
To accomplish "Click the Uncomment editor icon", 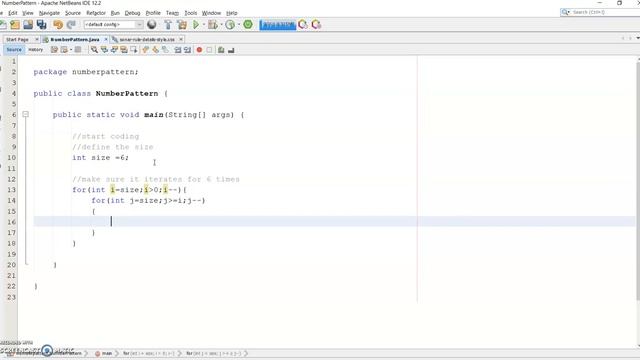I will (231, 50).
